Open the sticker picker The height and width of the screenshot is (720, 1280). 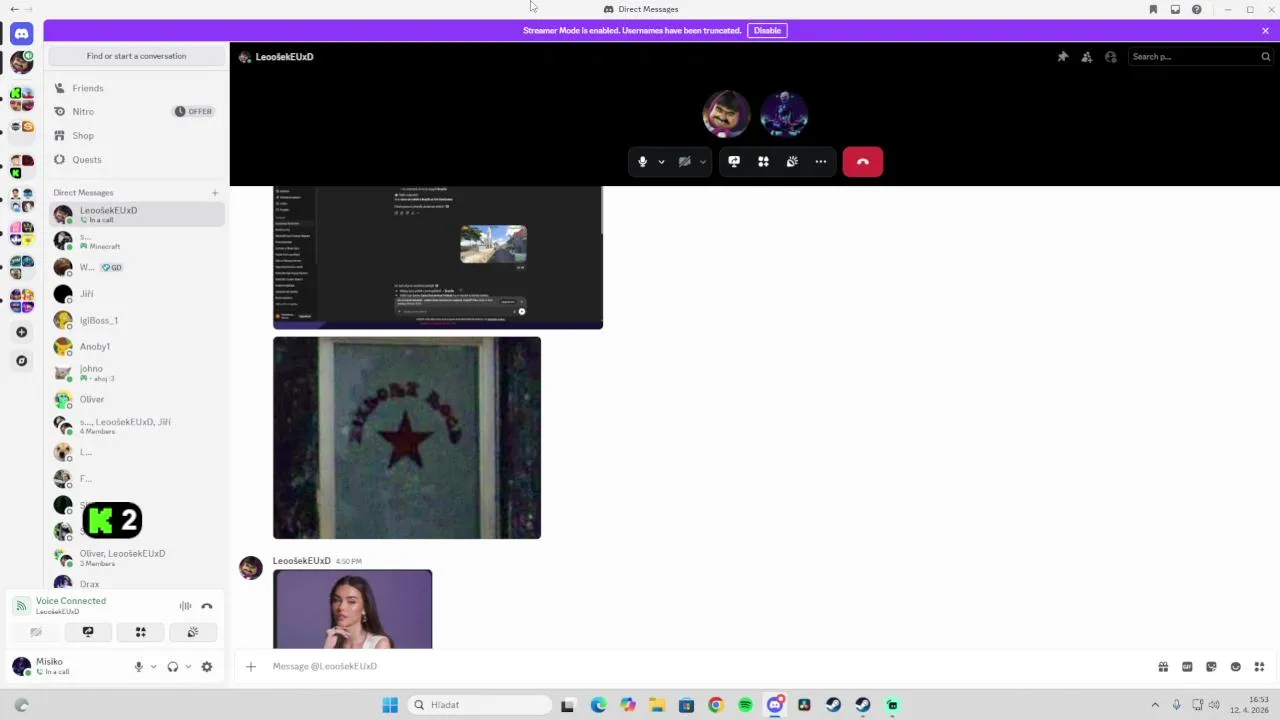(1211, 667)
